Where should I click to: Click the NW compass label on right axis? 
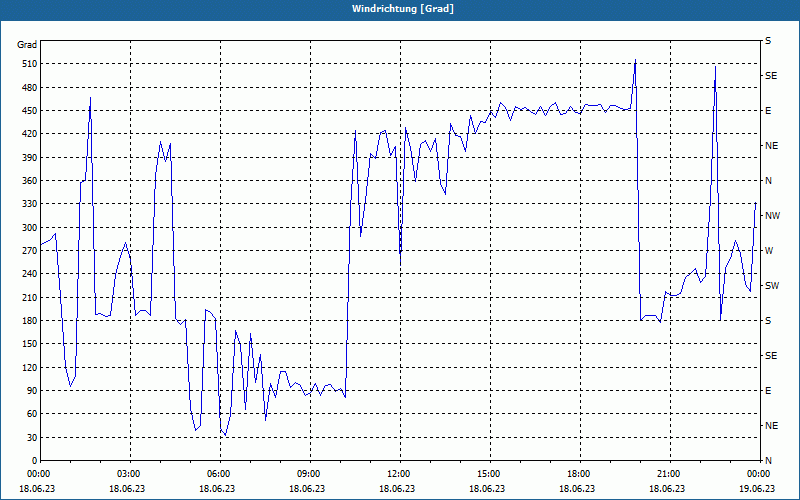[772, 216]
